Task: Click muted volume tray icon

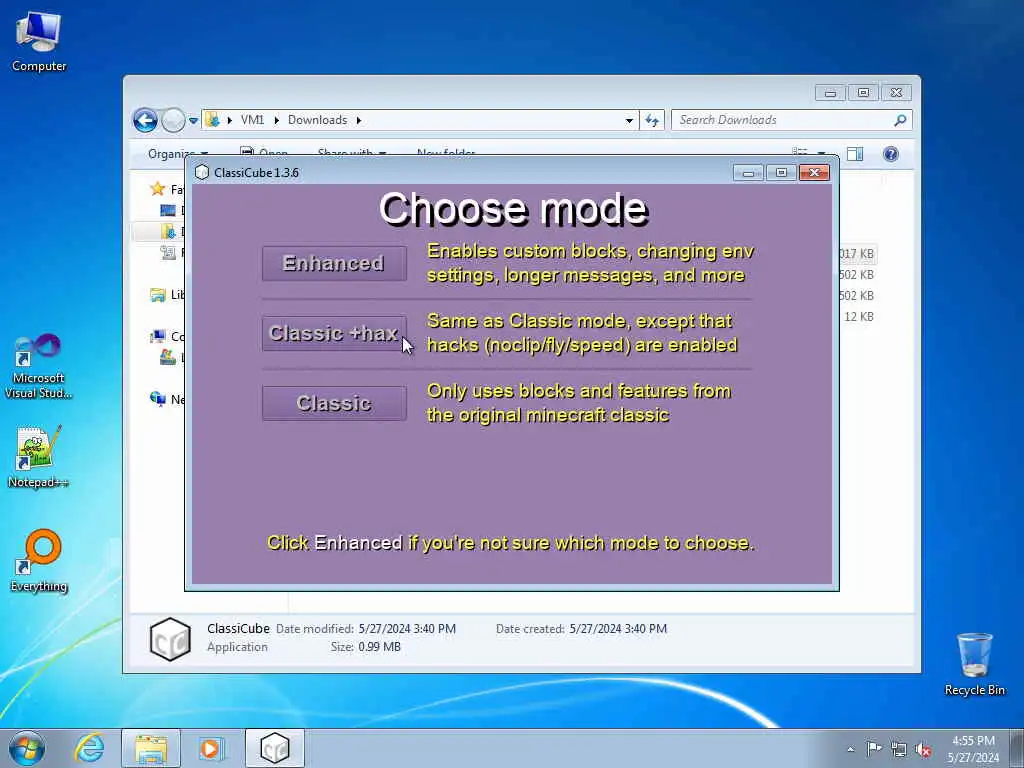Action: (x=923, y=749)
